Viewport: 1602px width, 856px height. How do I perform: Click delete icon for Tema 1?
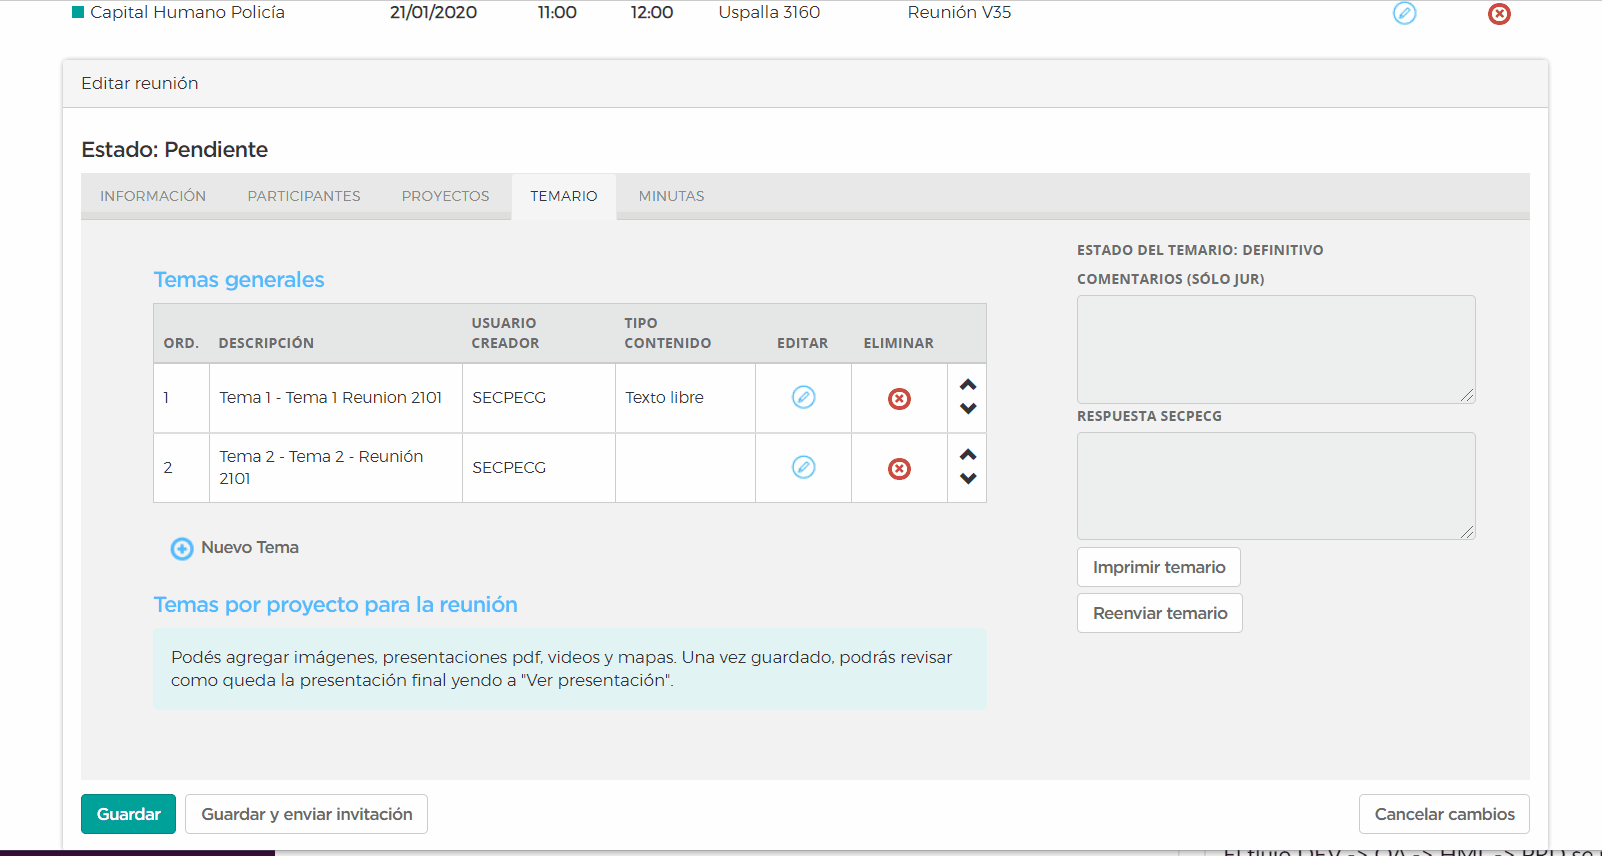click(x=899, y=399)
